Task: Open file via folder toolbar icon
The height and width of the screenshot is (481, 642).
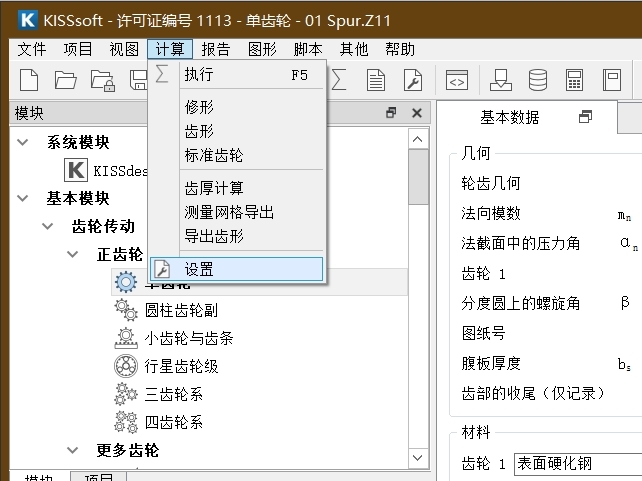Action: (x=66, y=80)
